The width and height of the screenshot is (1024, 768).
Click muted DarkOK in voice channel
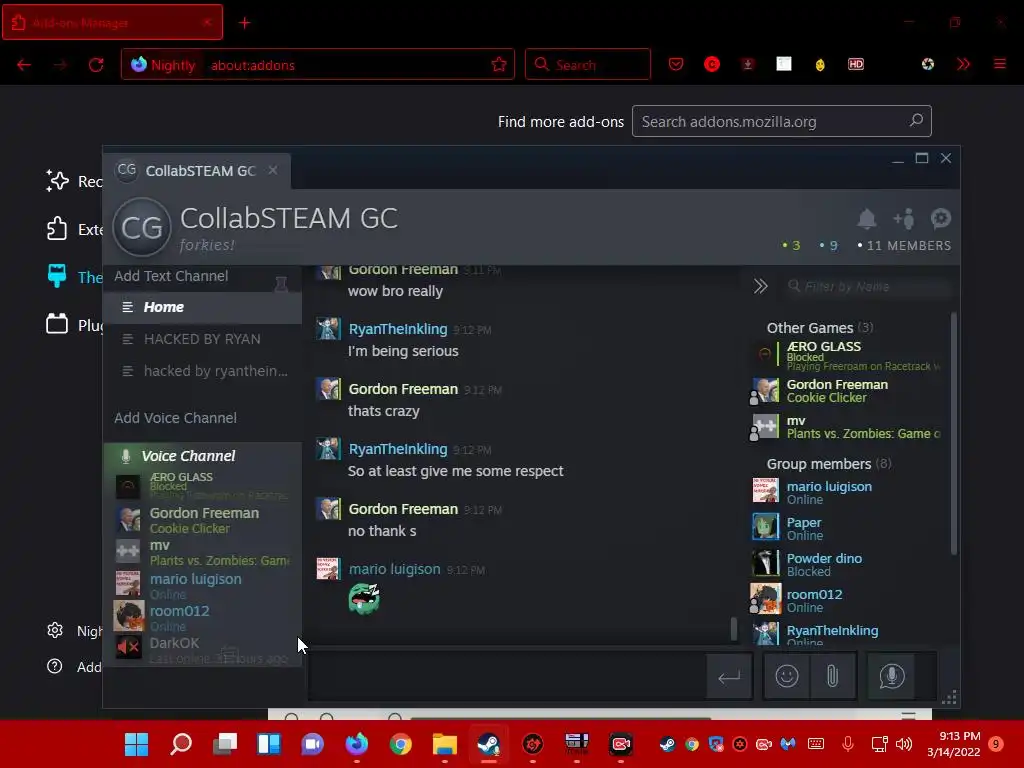point(202,649)
